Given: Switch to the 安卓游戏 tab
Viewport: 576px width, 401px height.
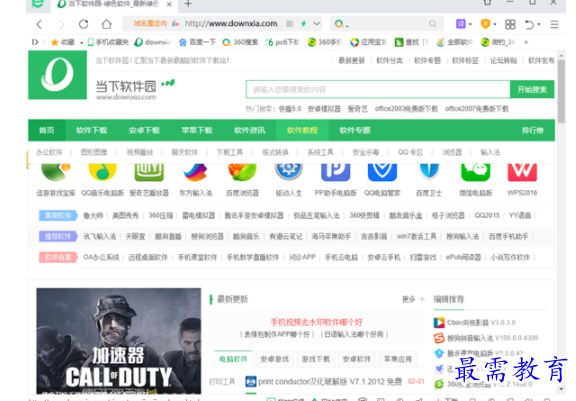Looking at the screenshot, I should coord(274,359).
